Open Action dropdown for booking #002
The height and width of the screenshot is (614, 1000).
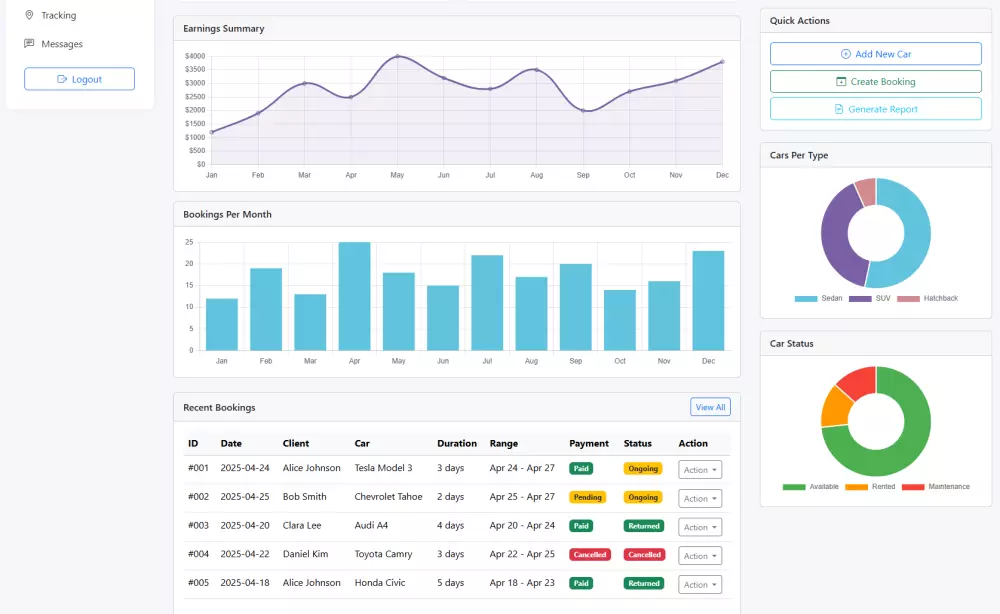point(700,499)
